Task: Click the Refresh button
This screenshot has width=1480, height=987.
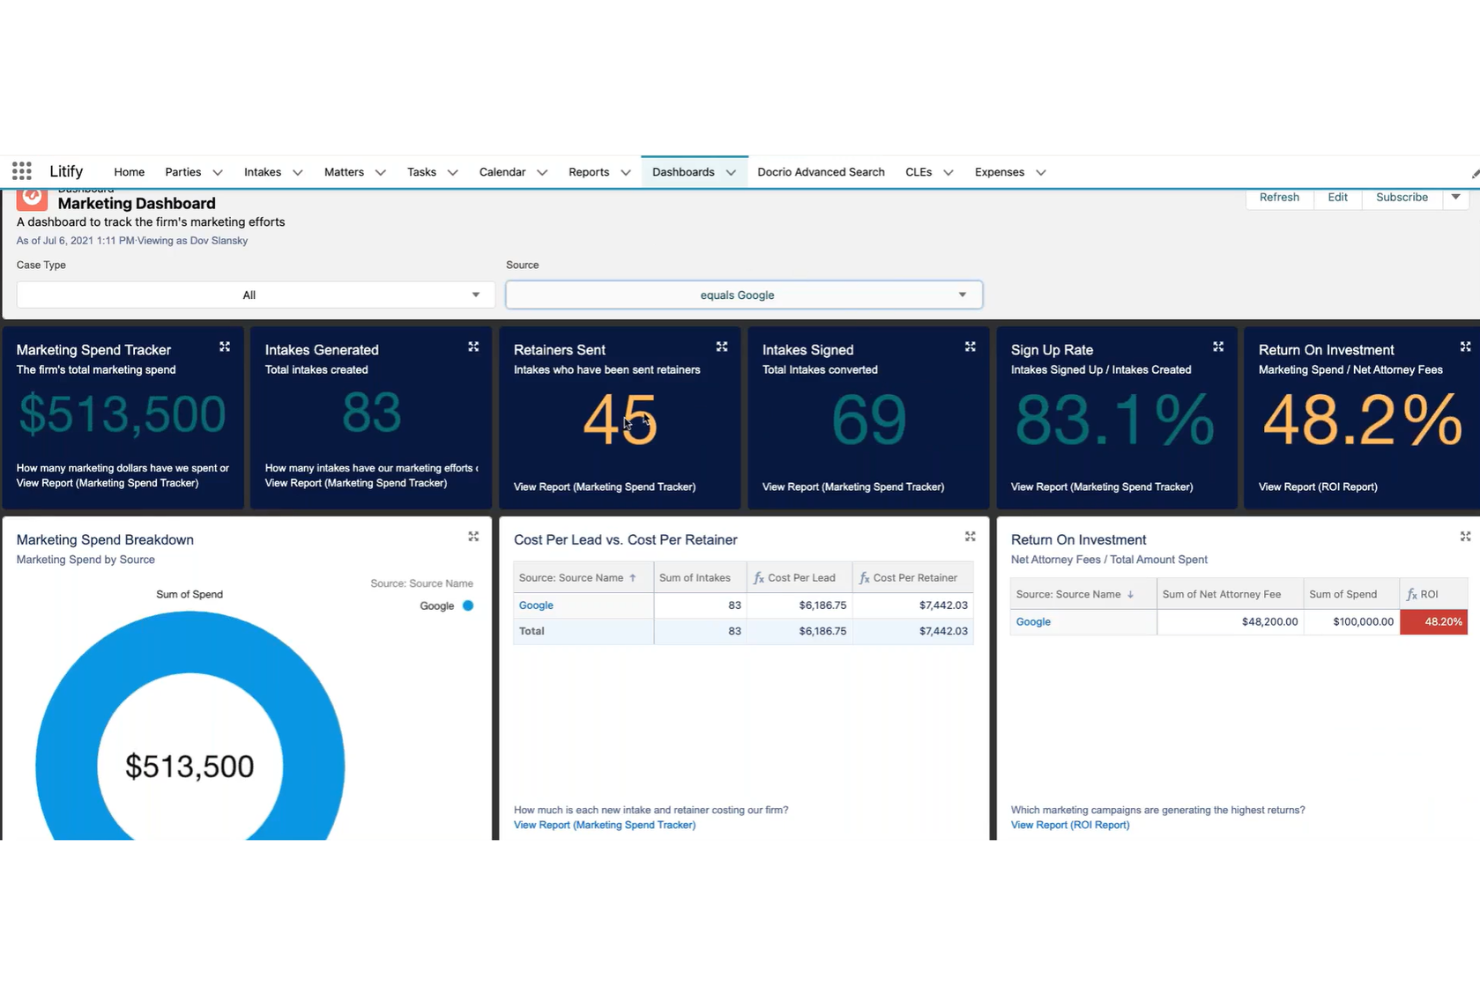Action: [1279, 197]
